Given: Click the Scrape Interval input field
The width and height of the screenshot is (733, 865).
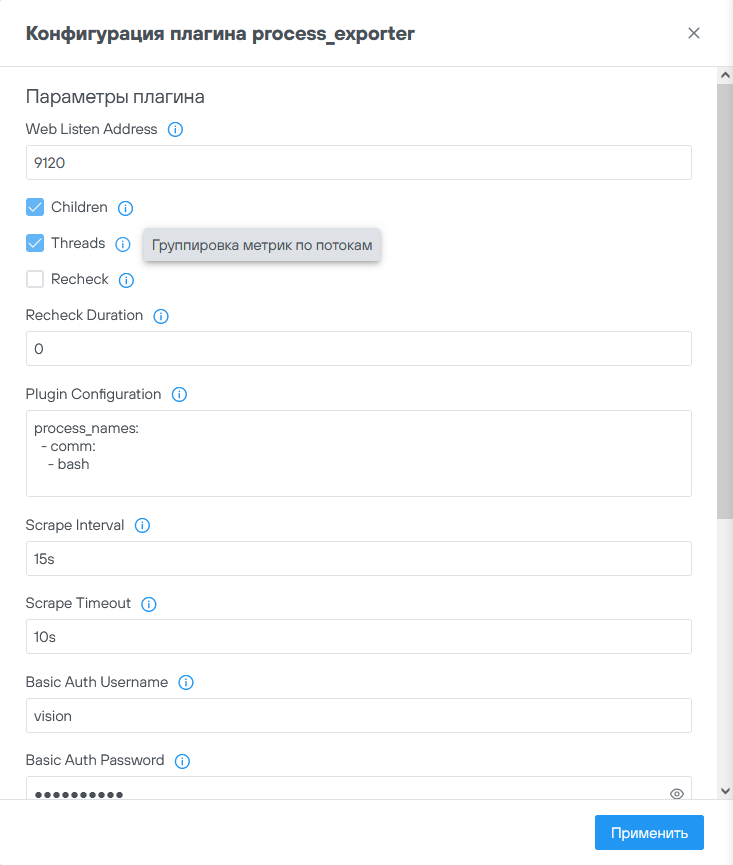Looking at the screenshot, I should 358,559.
